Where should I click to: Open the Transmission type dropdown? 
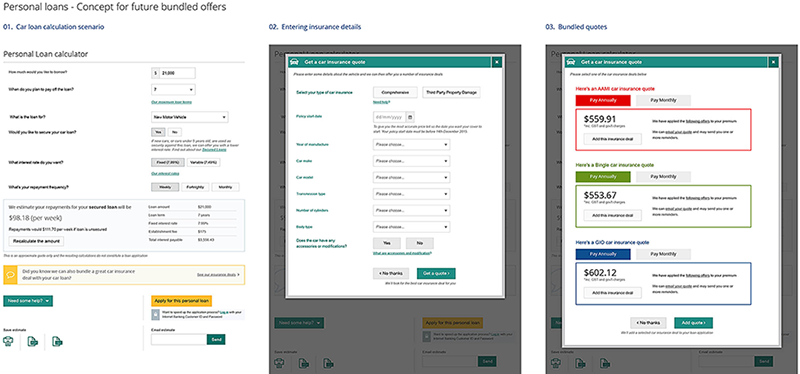tap(411, 194)
